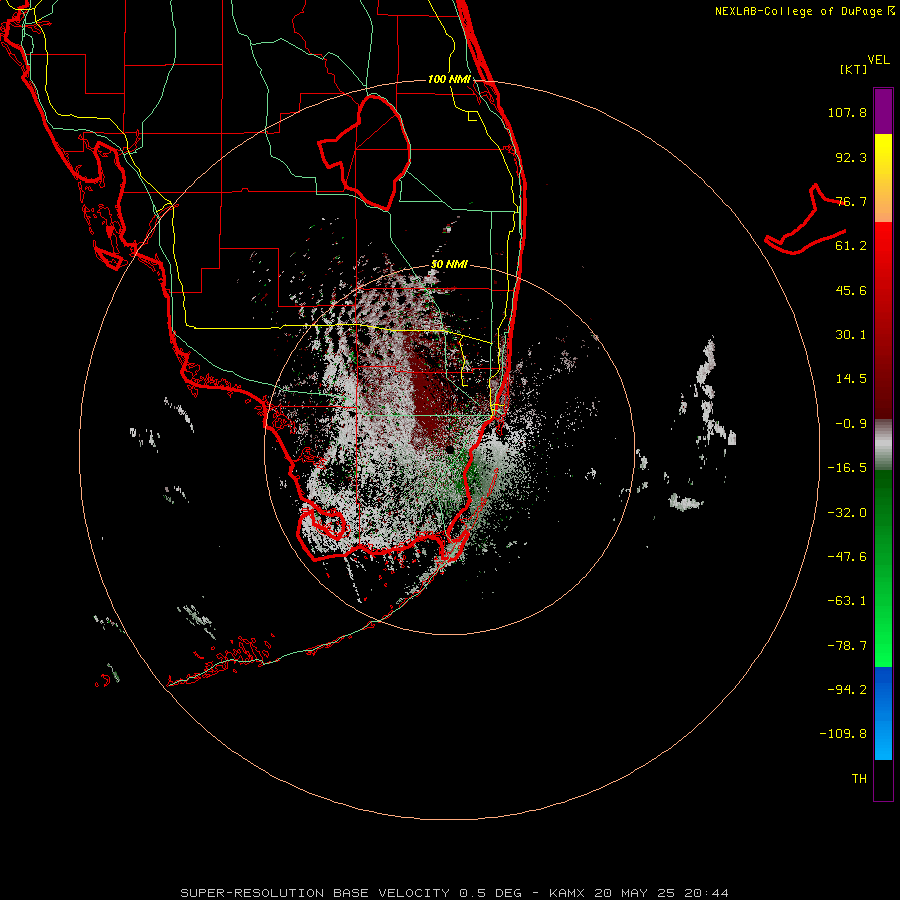Click the 100 NMI range ring label
900x900 pixels.
click(x=449, y=79)
